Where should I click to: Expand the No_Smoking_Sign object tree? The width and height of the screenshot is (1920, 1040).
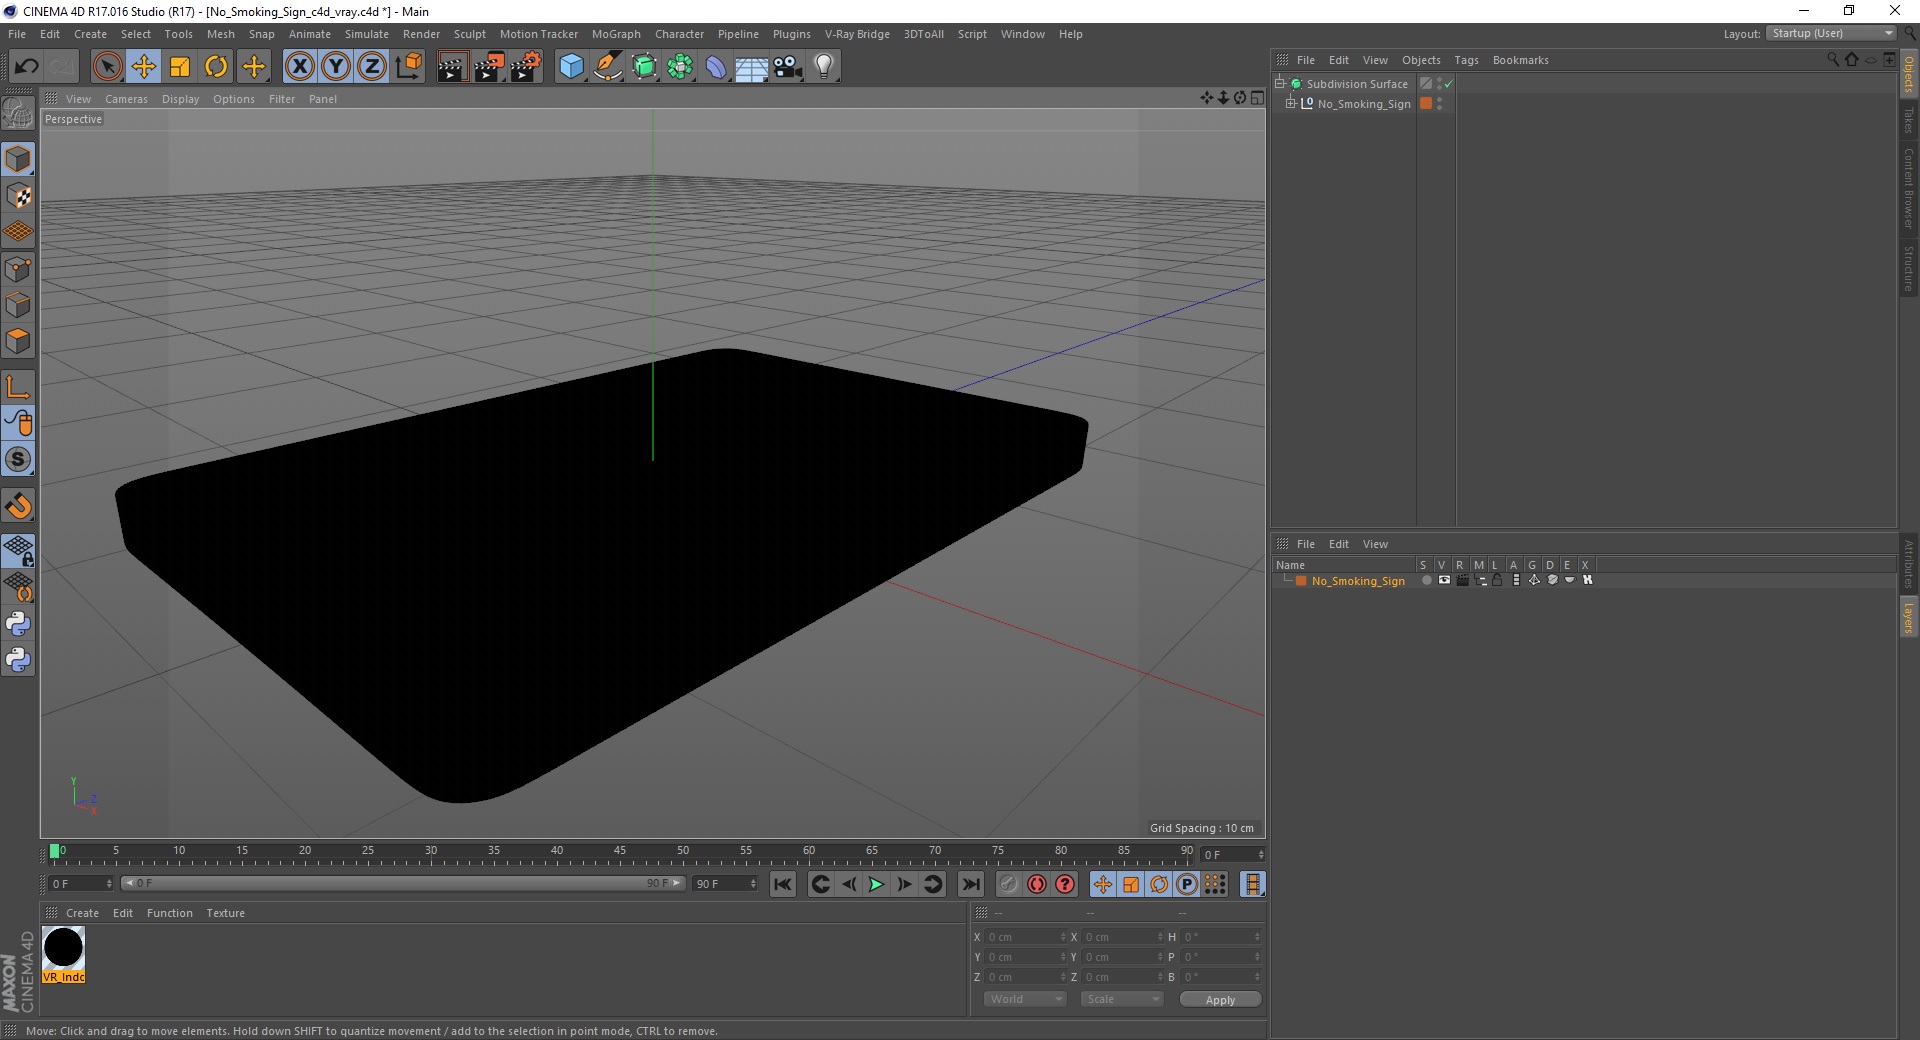pos(1291,103)
